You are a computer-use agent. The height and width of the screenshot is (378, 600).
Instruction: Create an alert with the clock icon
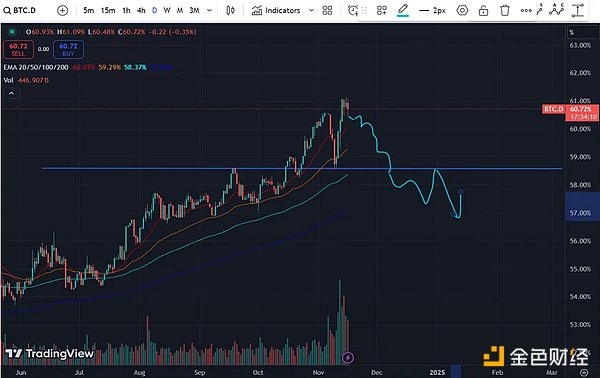(x=353, y=10)
